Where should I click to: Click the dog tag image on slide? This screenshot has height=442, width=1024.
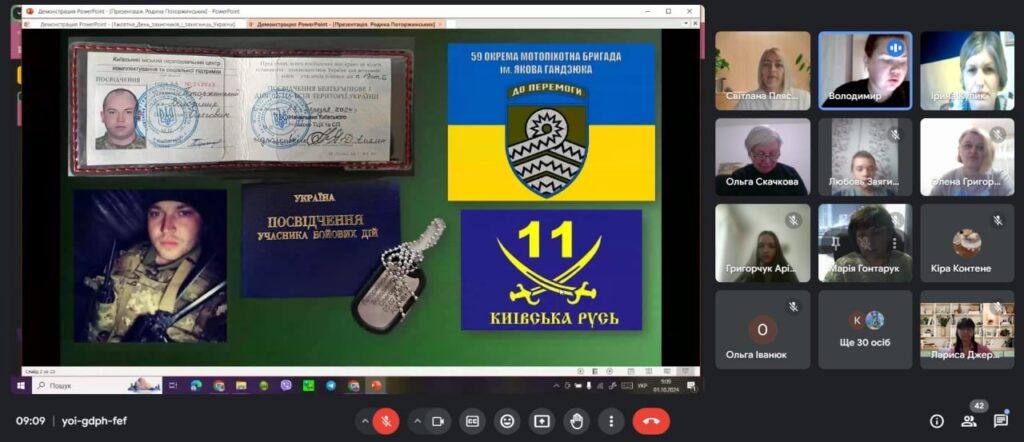click(x=398, y=277)
